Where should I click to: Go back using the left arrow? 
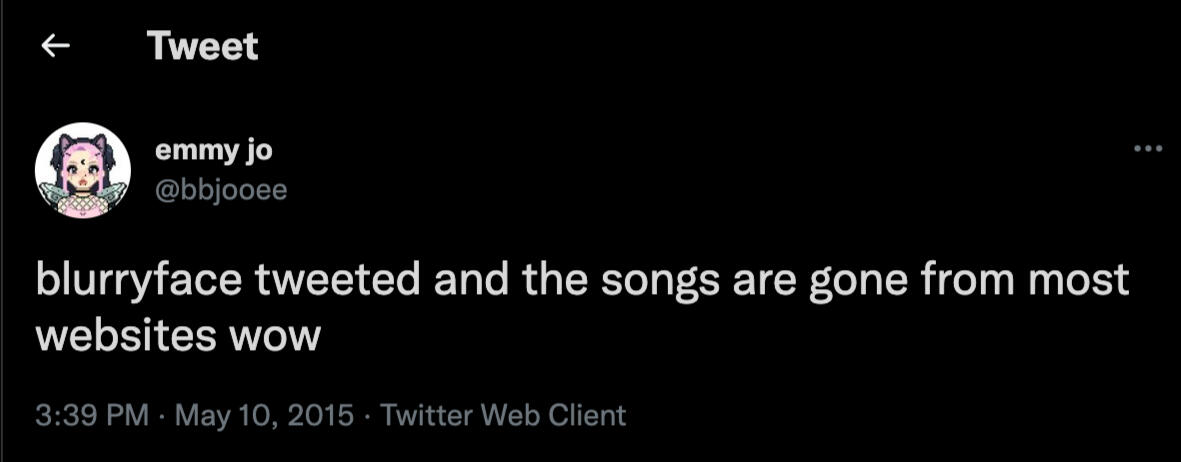click(53, 46)
